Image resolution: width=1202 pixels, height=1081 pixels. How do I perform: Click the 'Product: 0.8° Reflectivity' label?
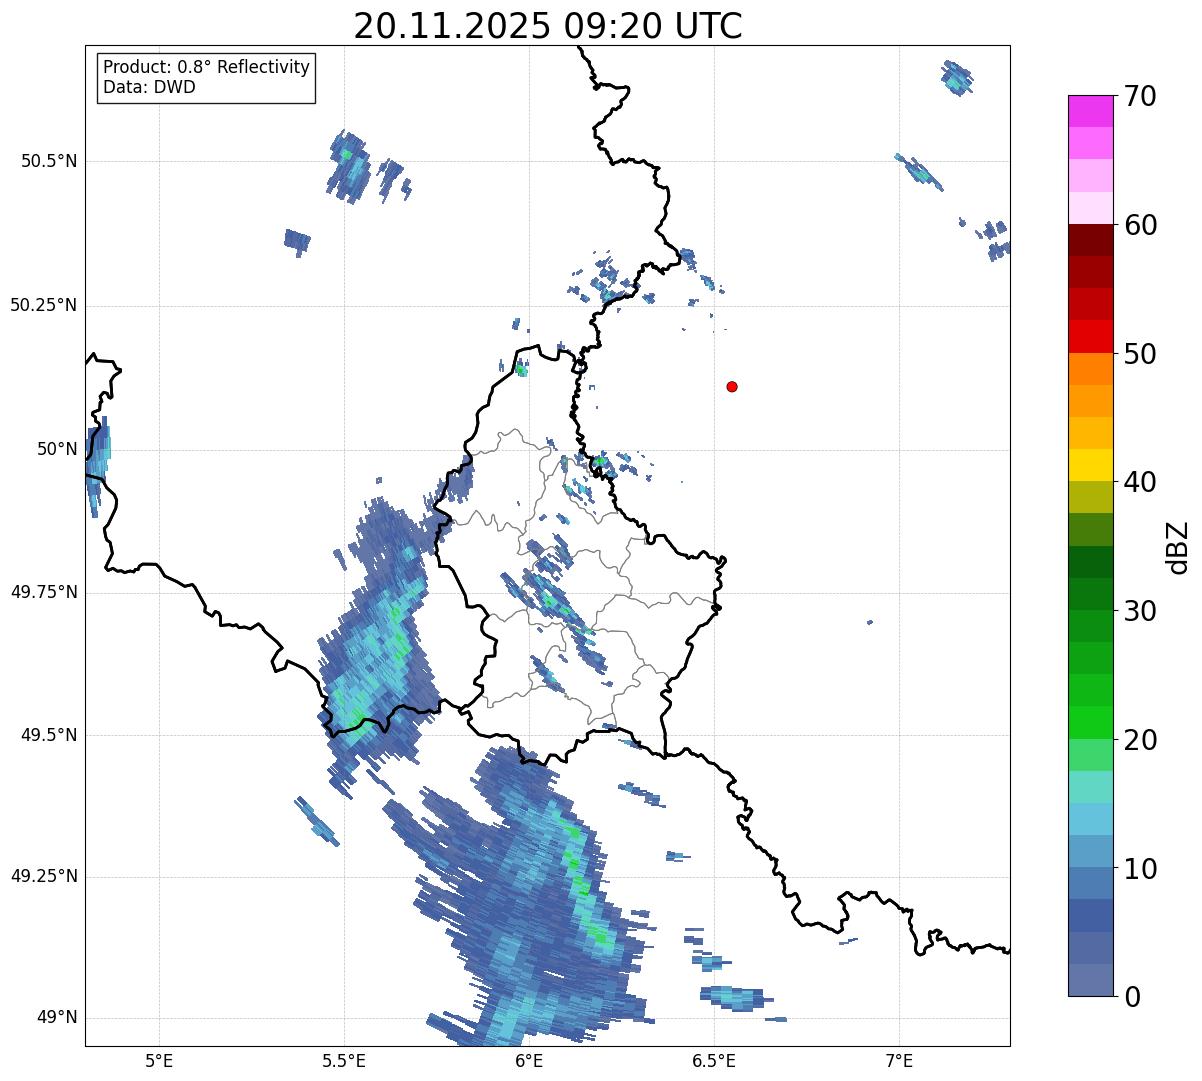207,67
